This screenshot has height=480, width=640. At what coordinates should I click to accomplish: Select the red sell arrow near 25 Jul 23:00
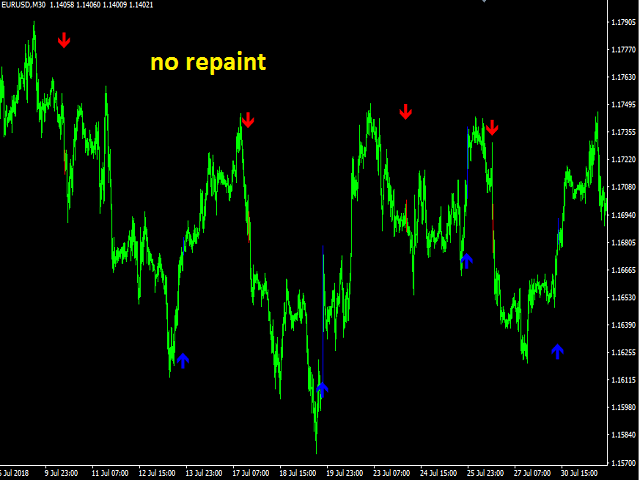click(x=492, y=127)
